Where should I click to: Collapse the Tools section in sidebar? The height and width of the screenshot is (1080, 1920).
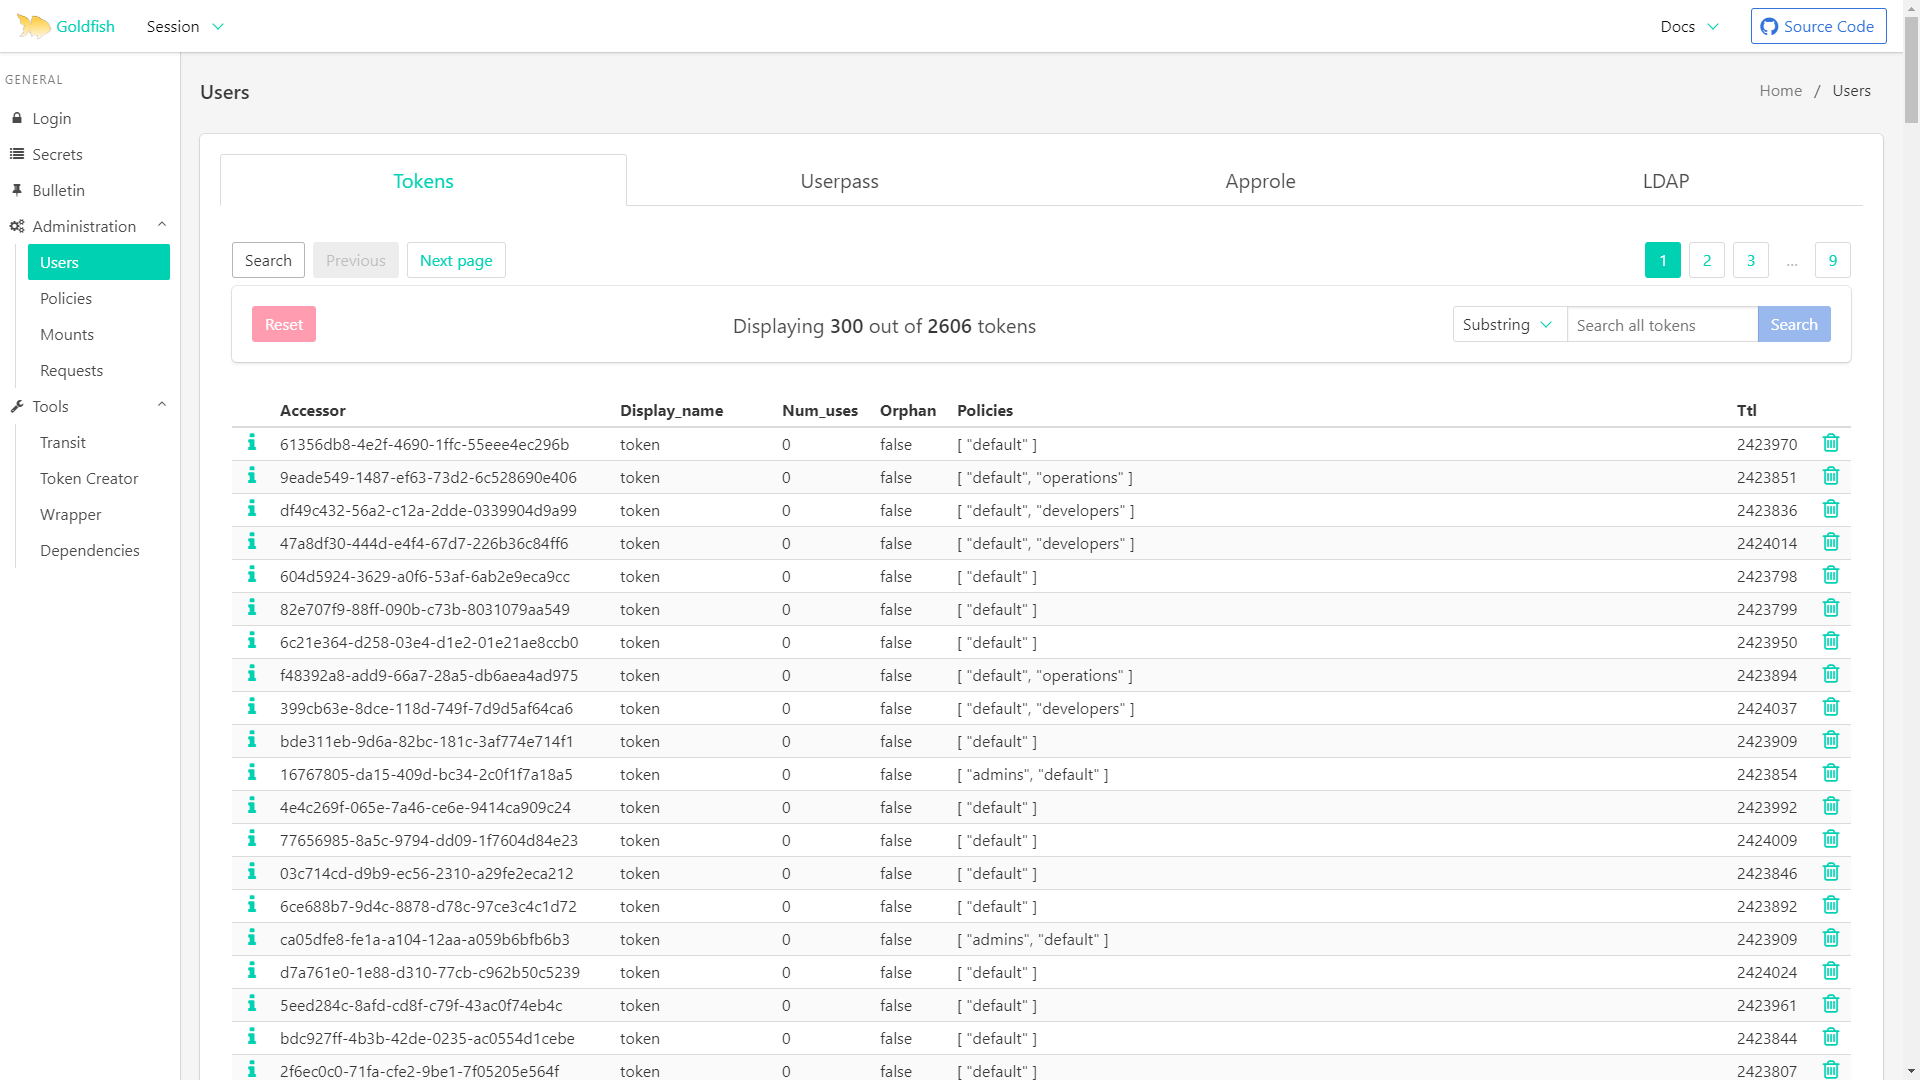[x=161, y=405]
